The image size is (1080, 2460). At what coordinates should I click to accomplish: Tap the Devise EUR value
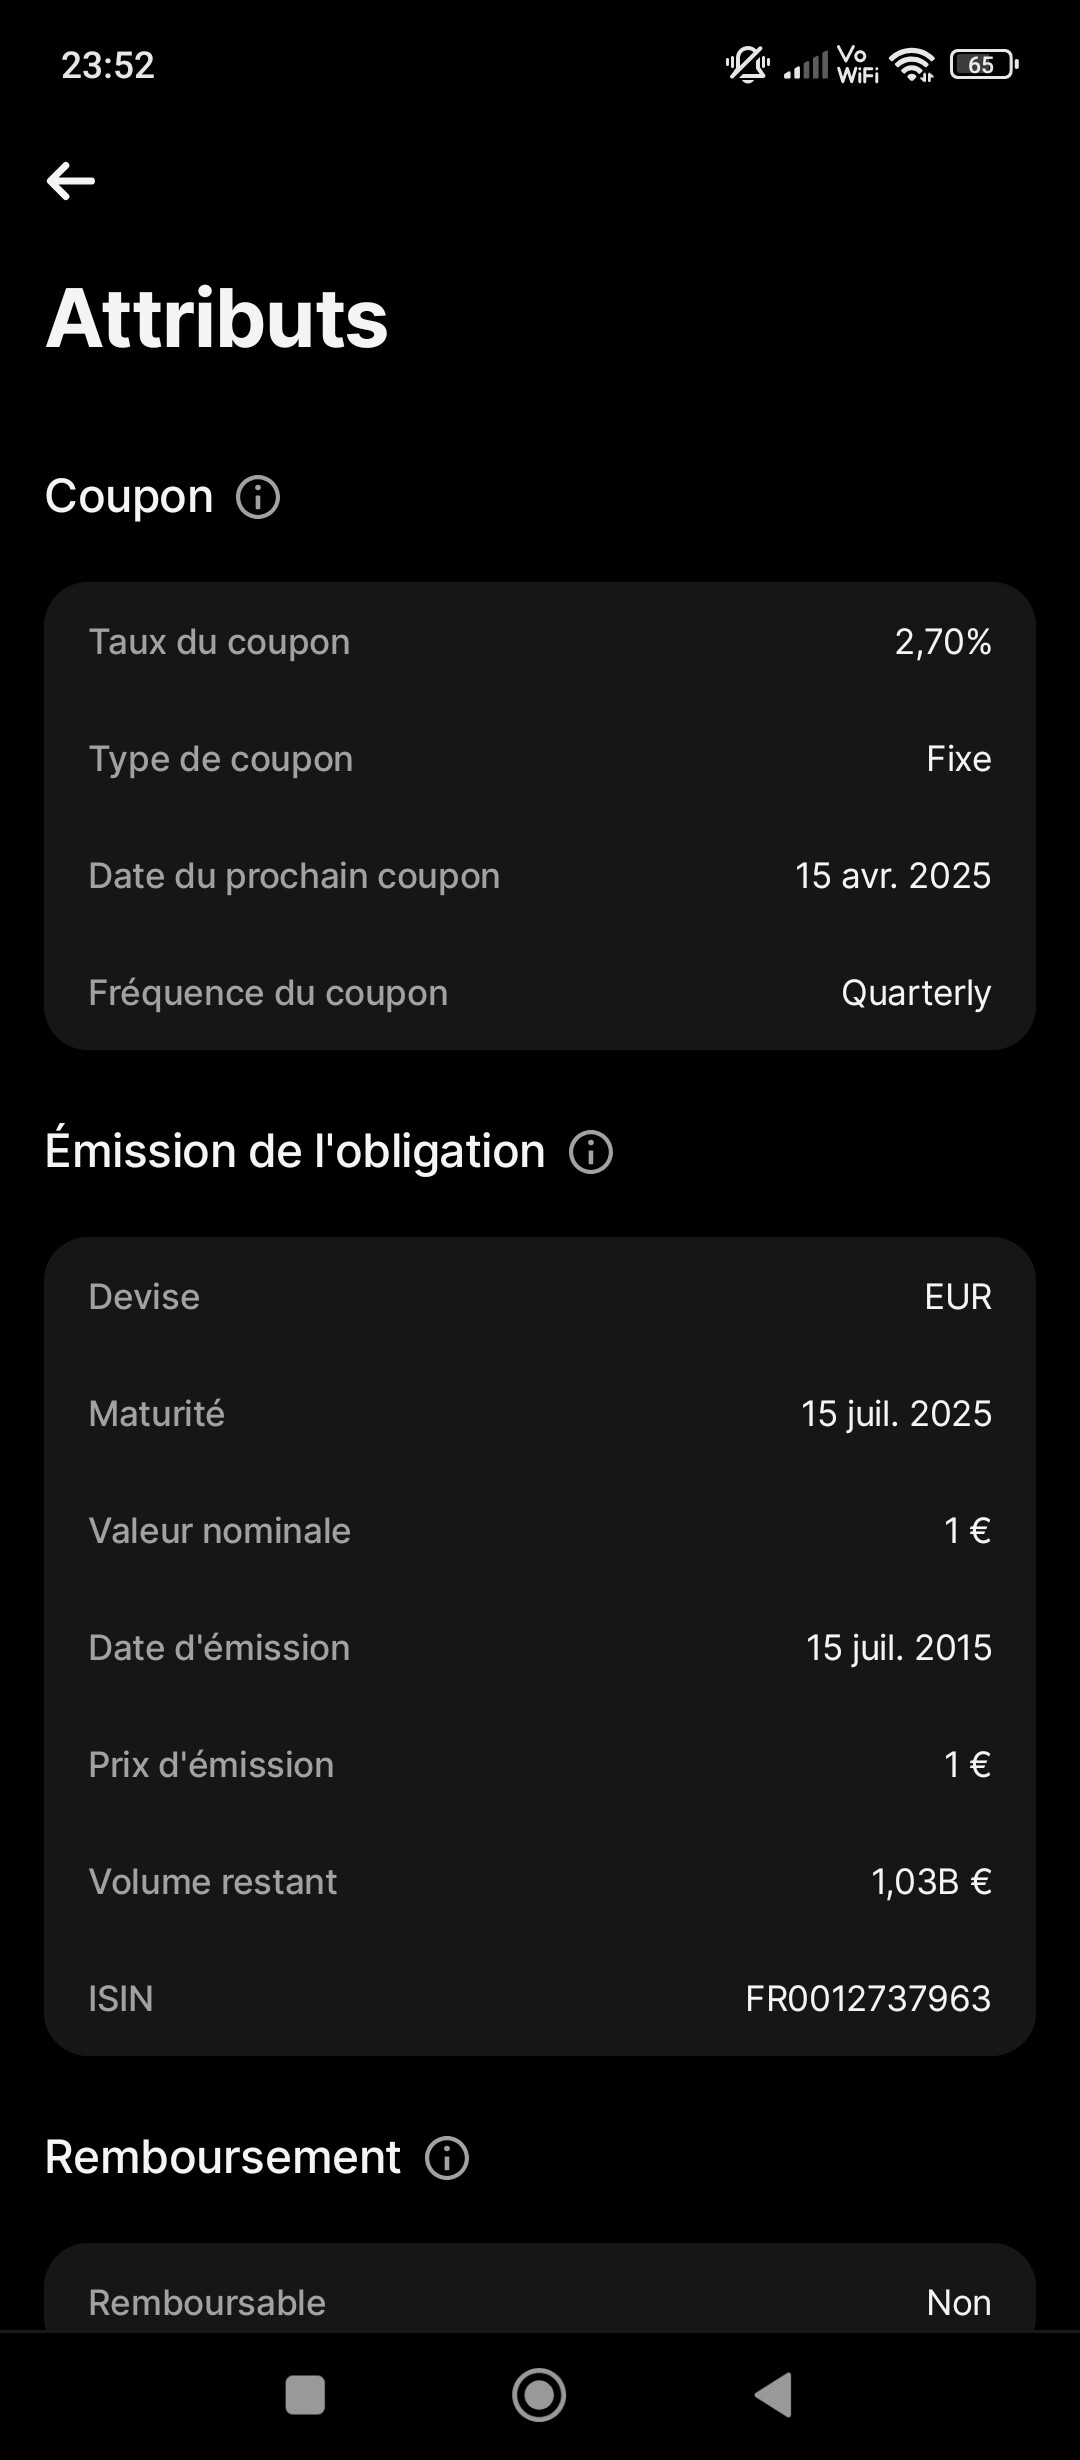click(958, 1297)
